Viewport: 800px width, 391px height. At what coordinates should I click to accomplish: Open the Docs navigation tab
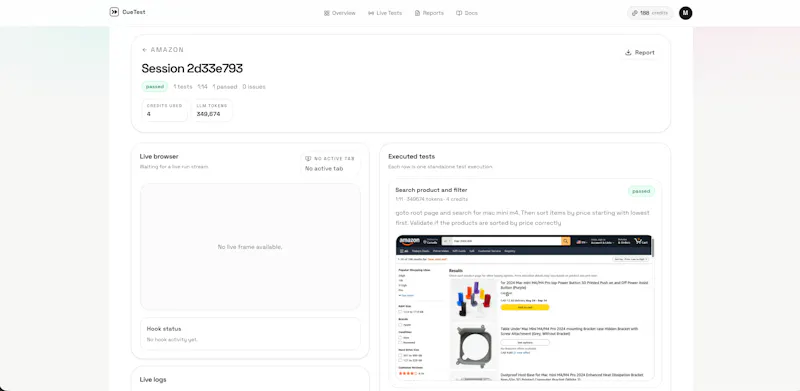pos(467,13)
